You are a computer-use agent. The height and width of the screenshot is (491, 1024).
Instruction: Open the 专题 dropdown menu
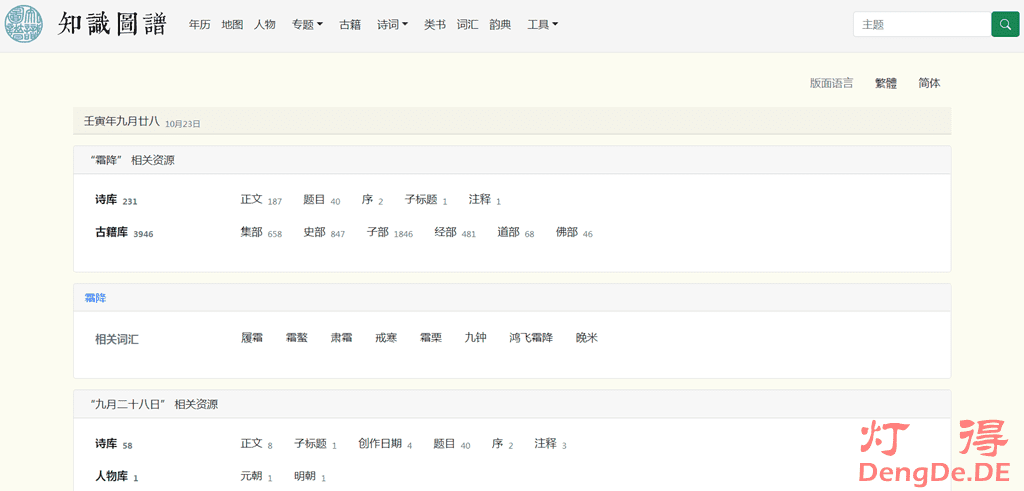point(307,24)
